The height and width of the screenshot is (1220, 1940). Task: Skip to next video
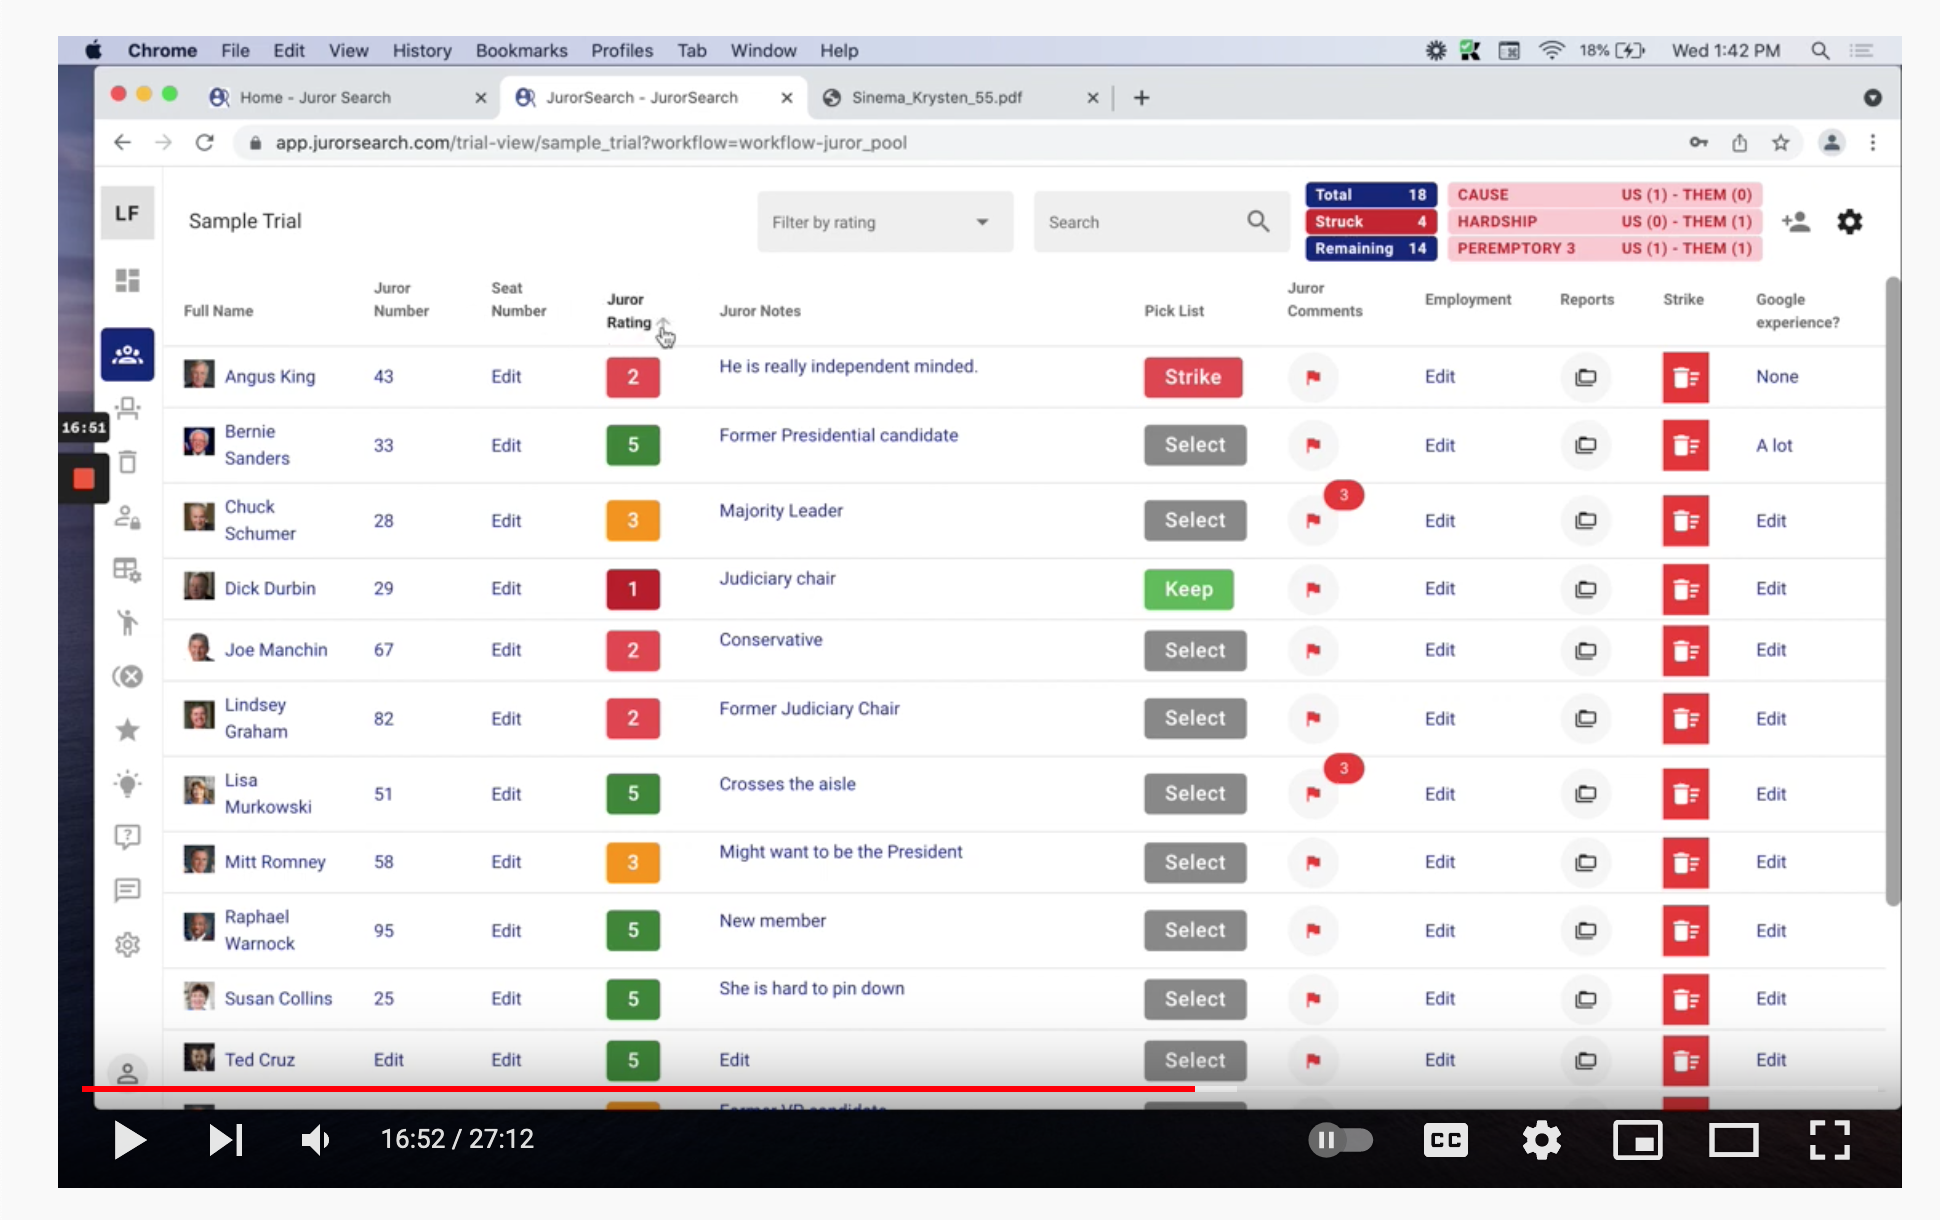point(225,1140)
